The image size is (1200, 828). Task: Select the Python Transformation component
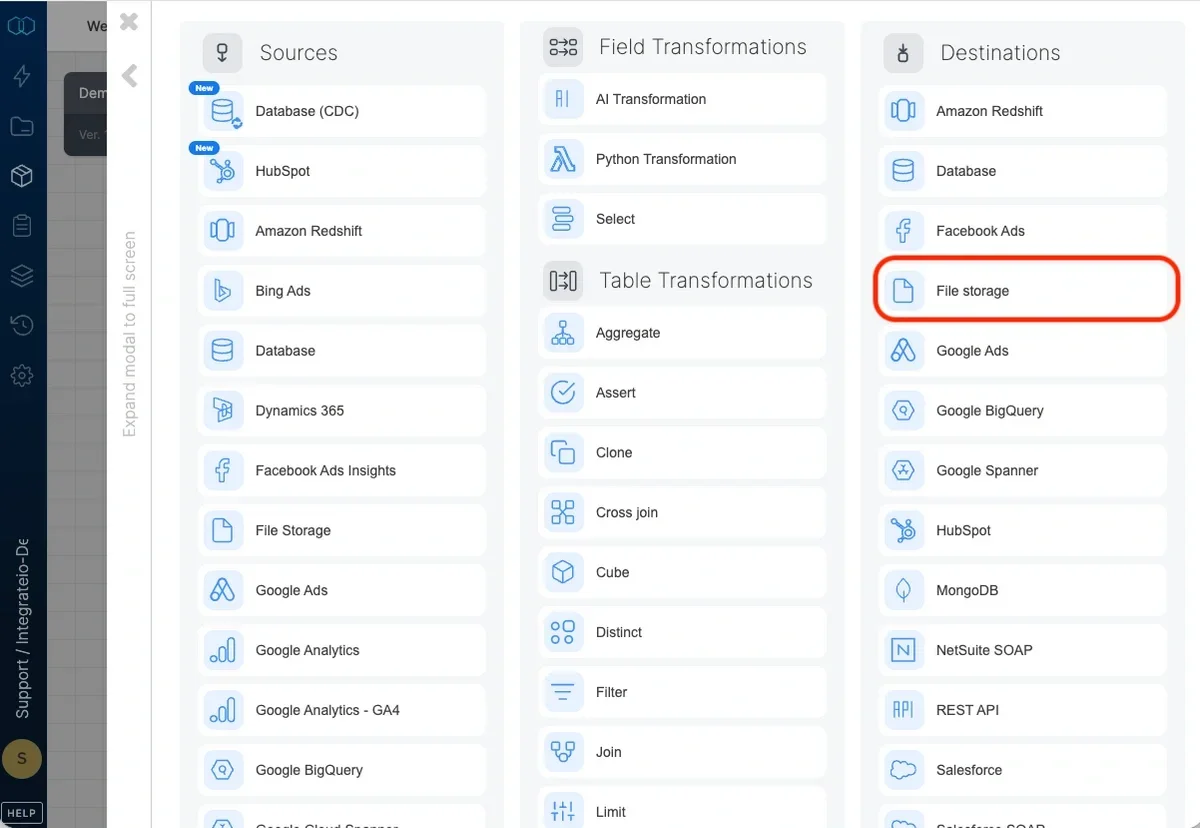683,159
